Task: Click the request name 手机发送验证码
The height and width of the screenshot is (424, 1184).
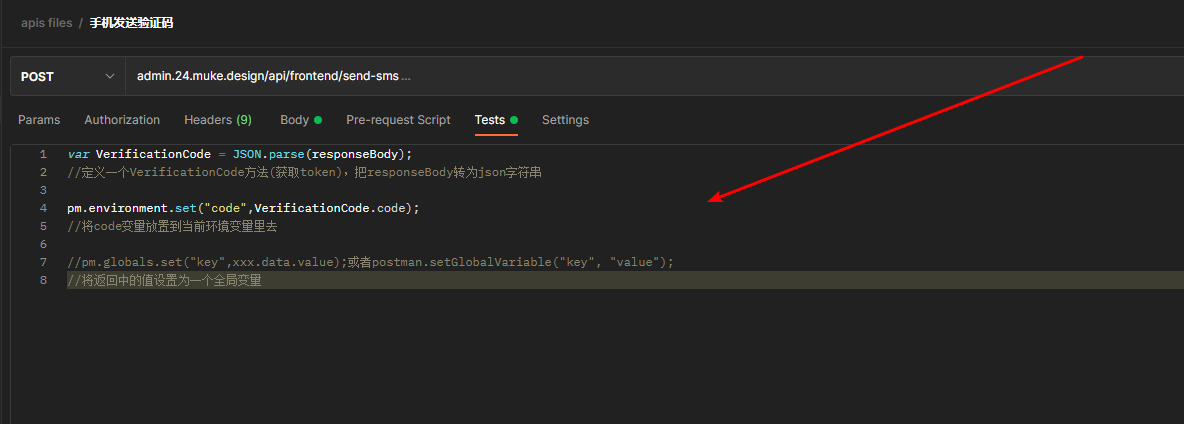Action: 131,23
